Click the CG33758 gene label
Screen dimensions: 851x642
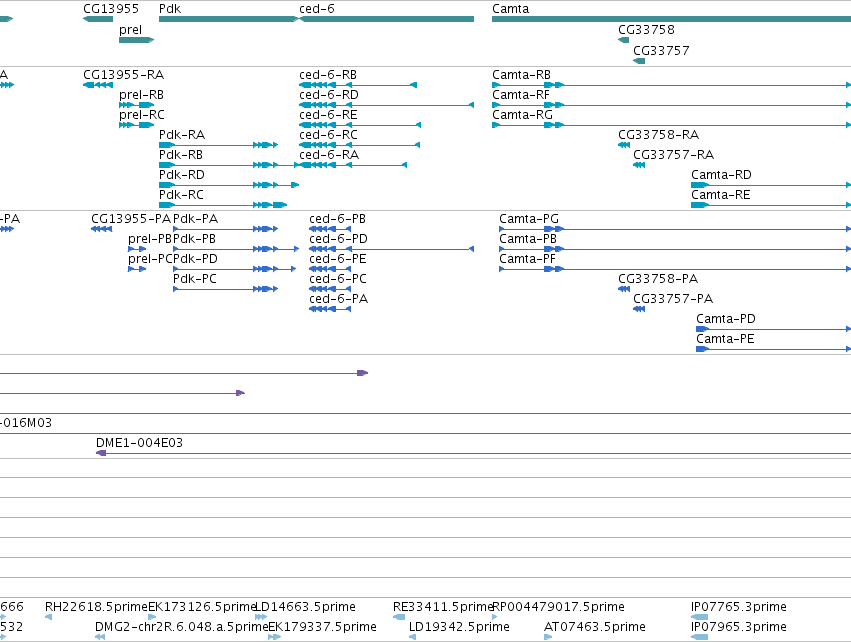[646, 30]
